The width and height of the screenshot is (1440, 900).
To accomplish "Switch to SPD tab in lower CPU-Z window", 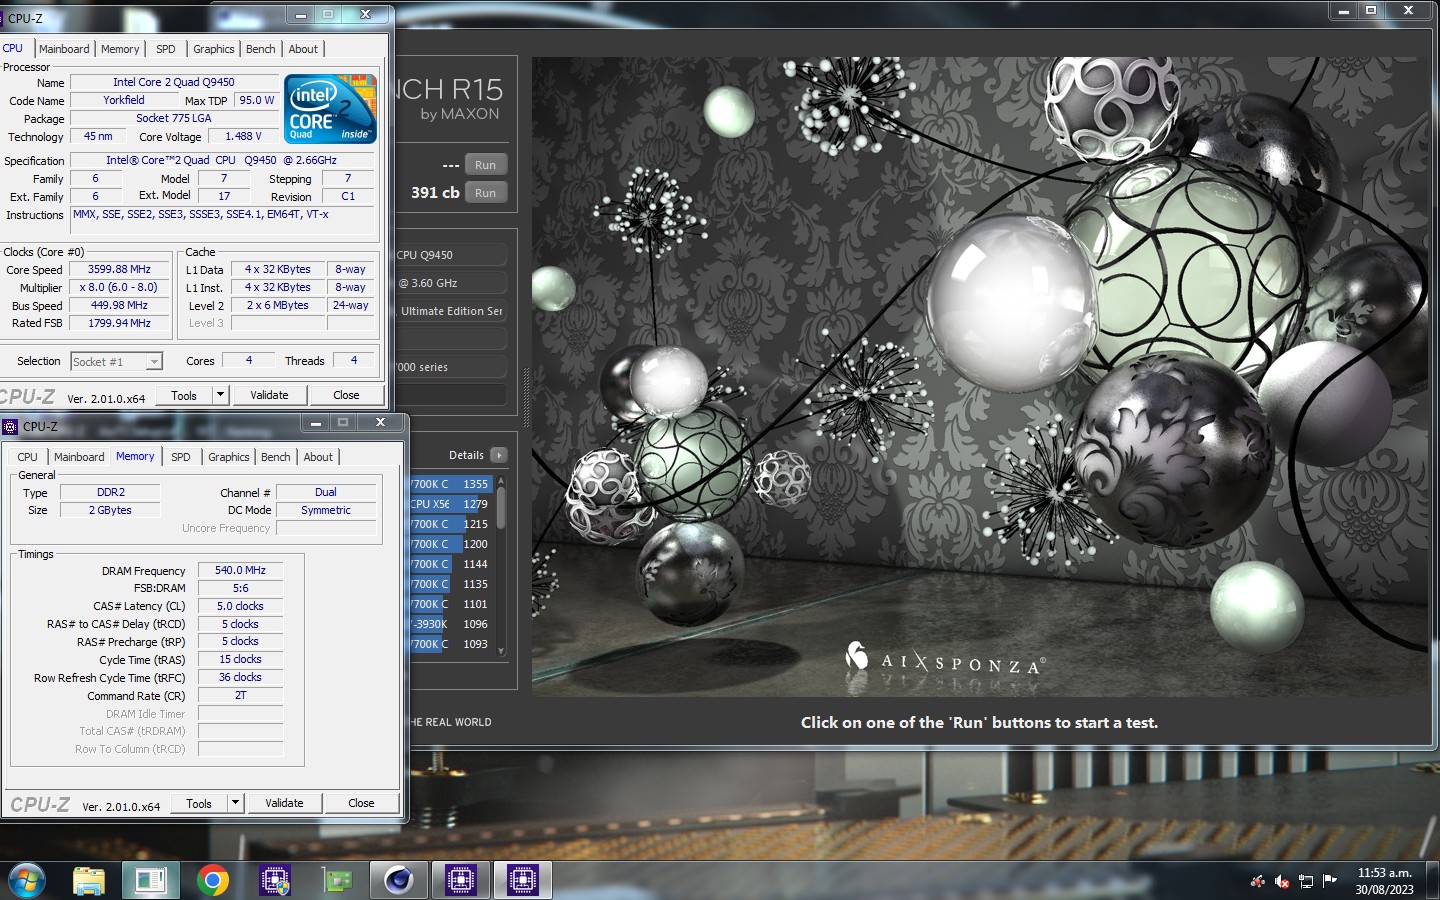I will (181, 457).
